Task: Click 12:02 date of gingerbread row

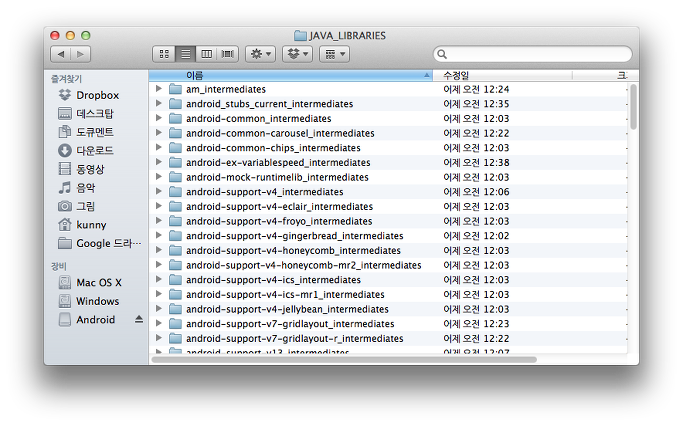Action: tap(476, 236)
